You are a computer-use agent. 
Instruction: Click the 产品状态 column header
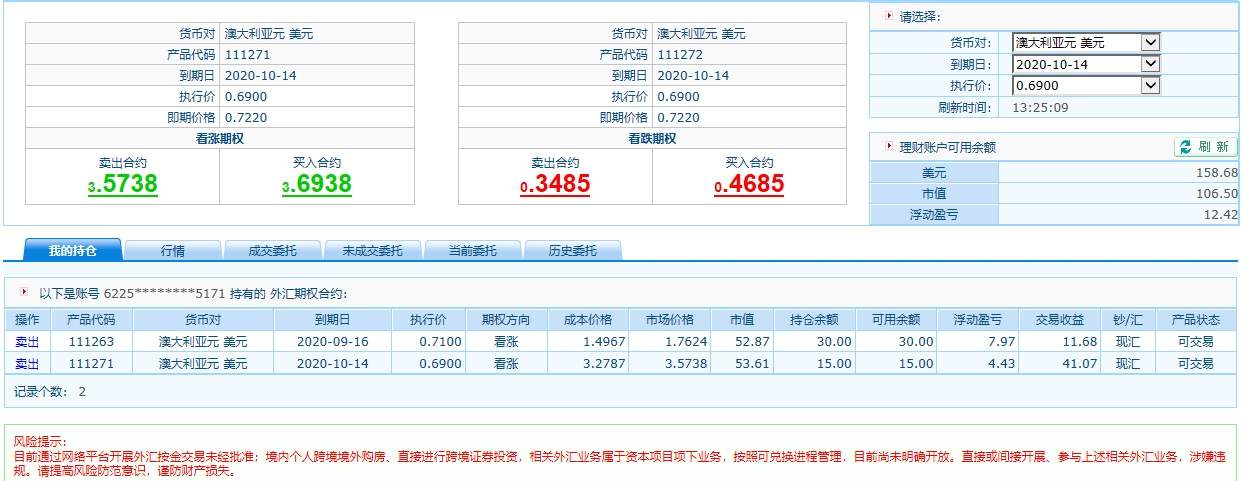[1196, 320]
